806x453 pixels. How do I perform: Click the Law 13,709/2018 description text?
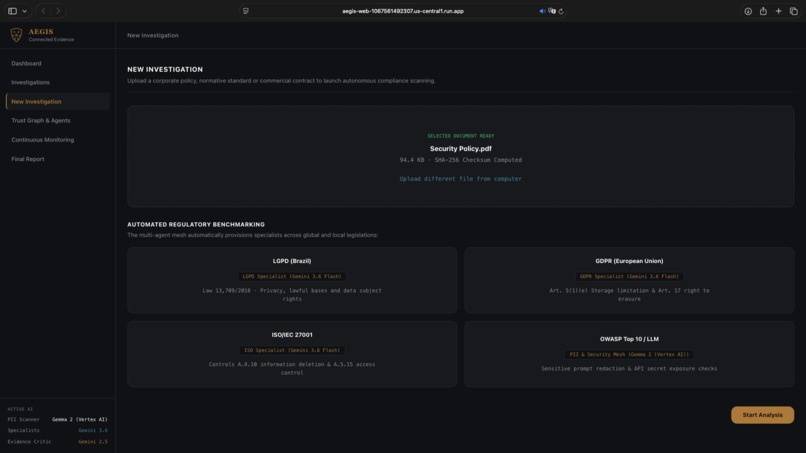pyautogui.click(x=292, y=295)
